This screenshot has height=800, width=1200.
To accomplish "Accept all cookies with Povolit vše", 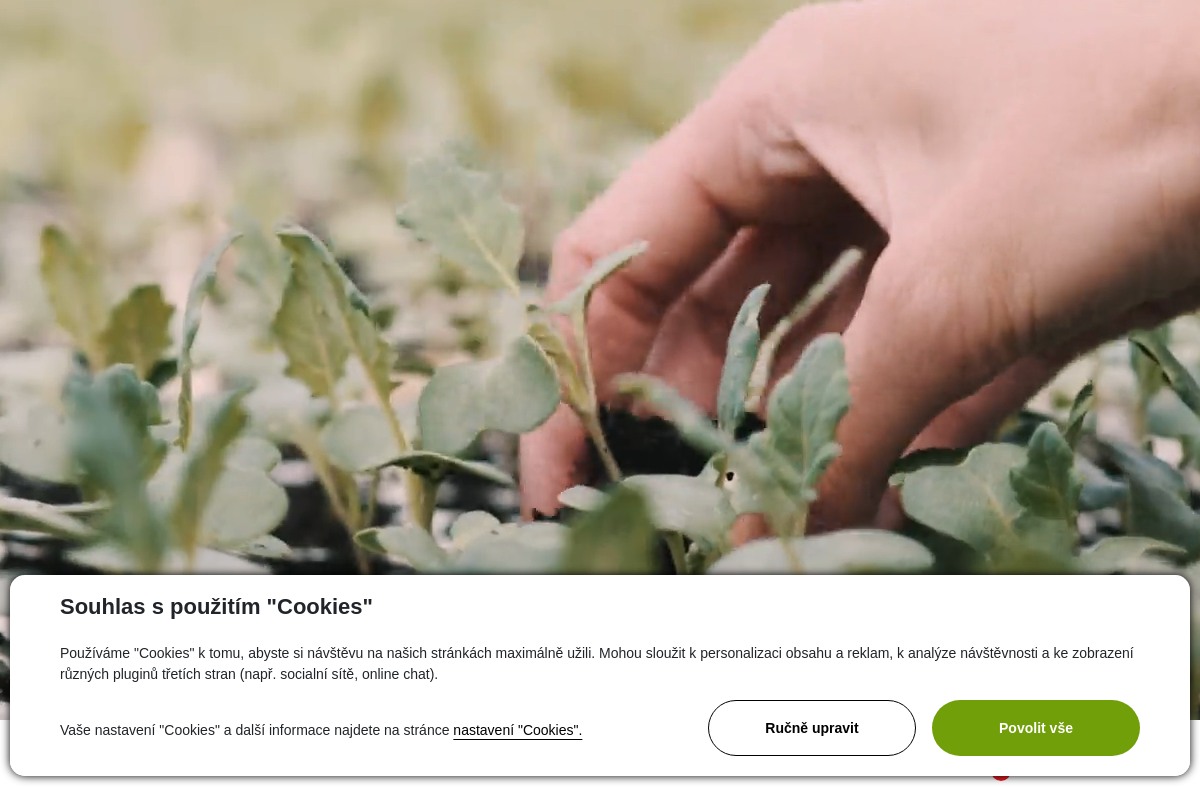I will coord(1035,728).
